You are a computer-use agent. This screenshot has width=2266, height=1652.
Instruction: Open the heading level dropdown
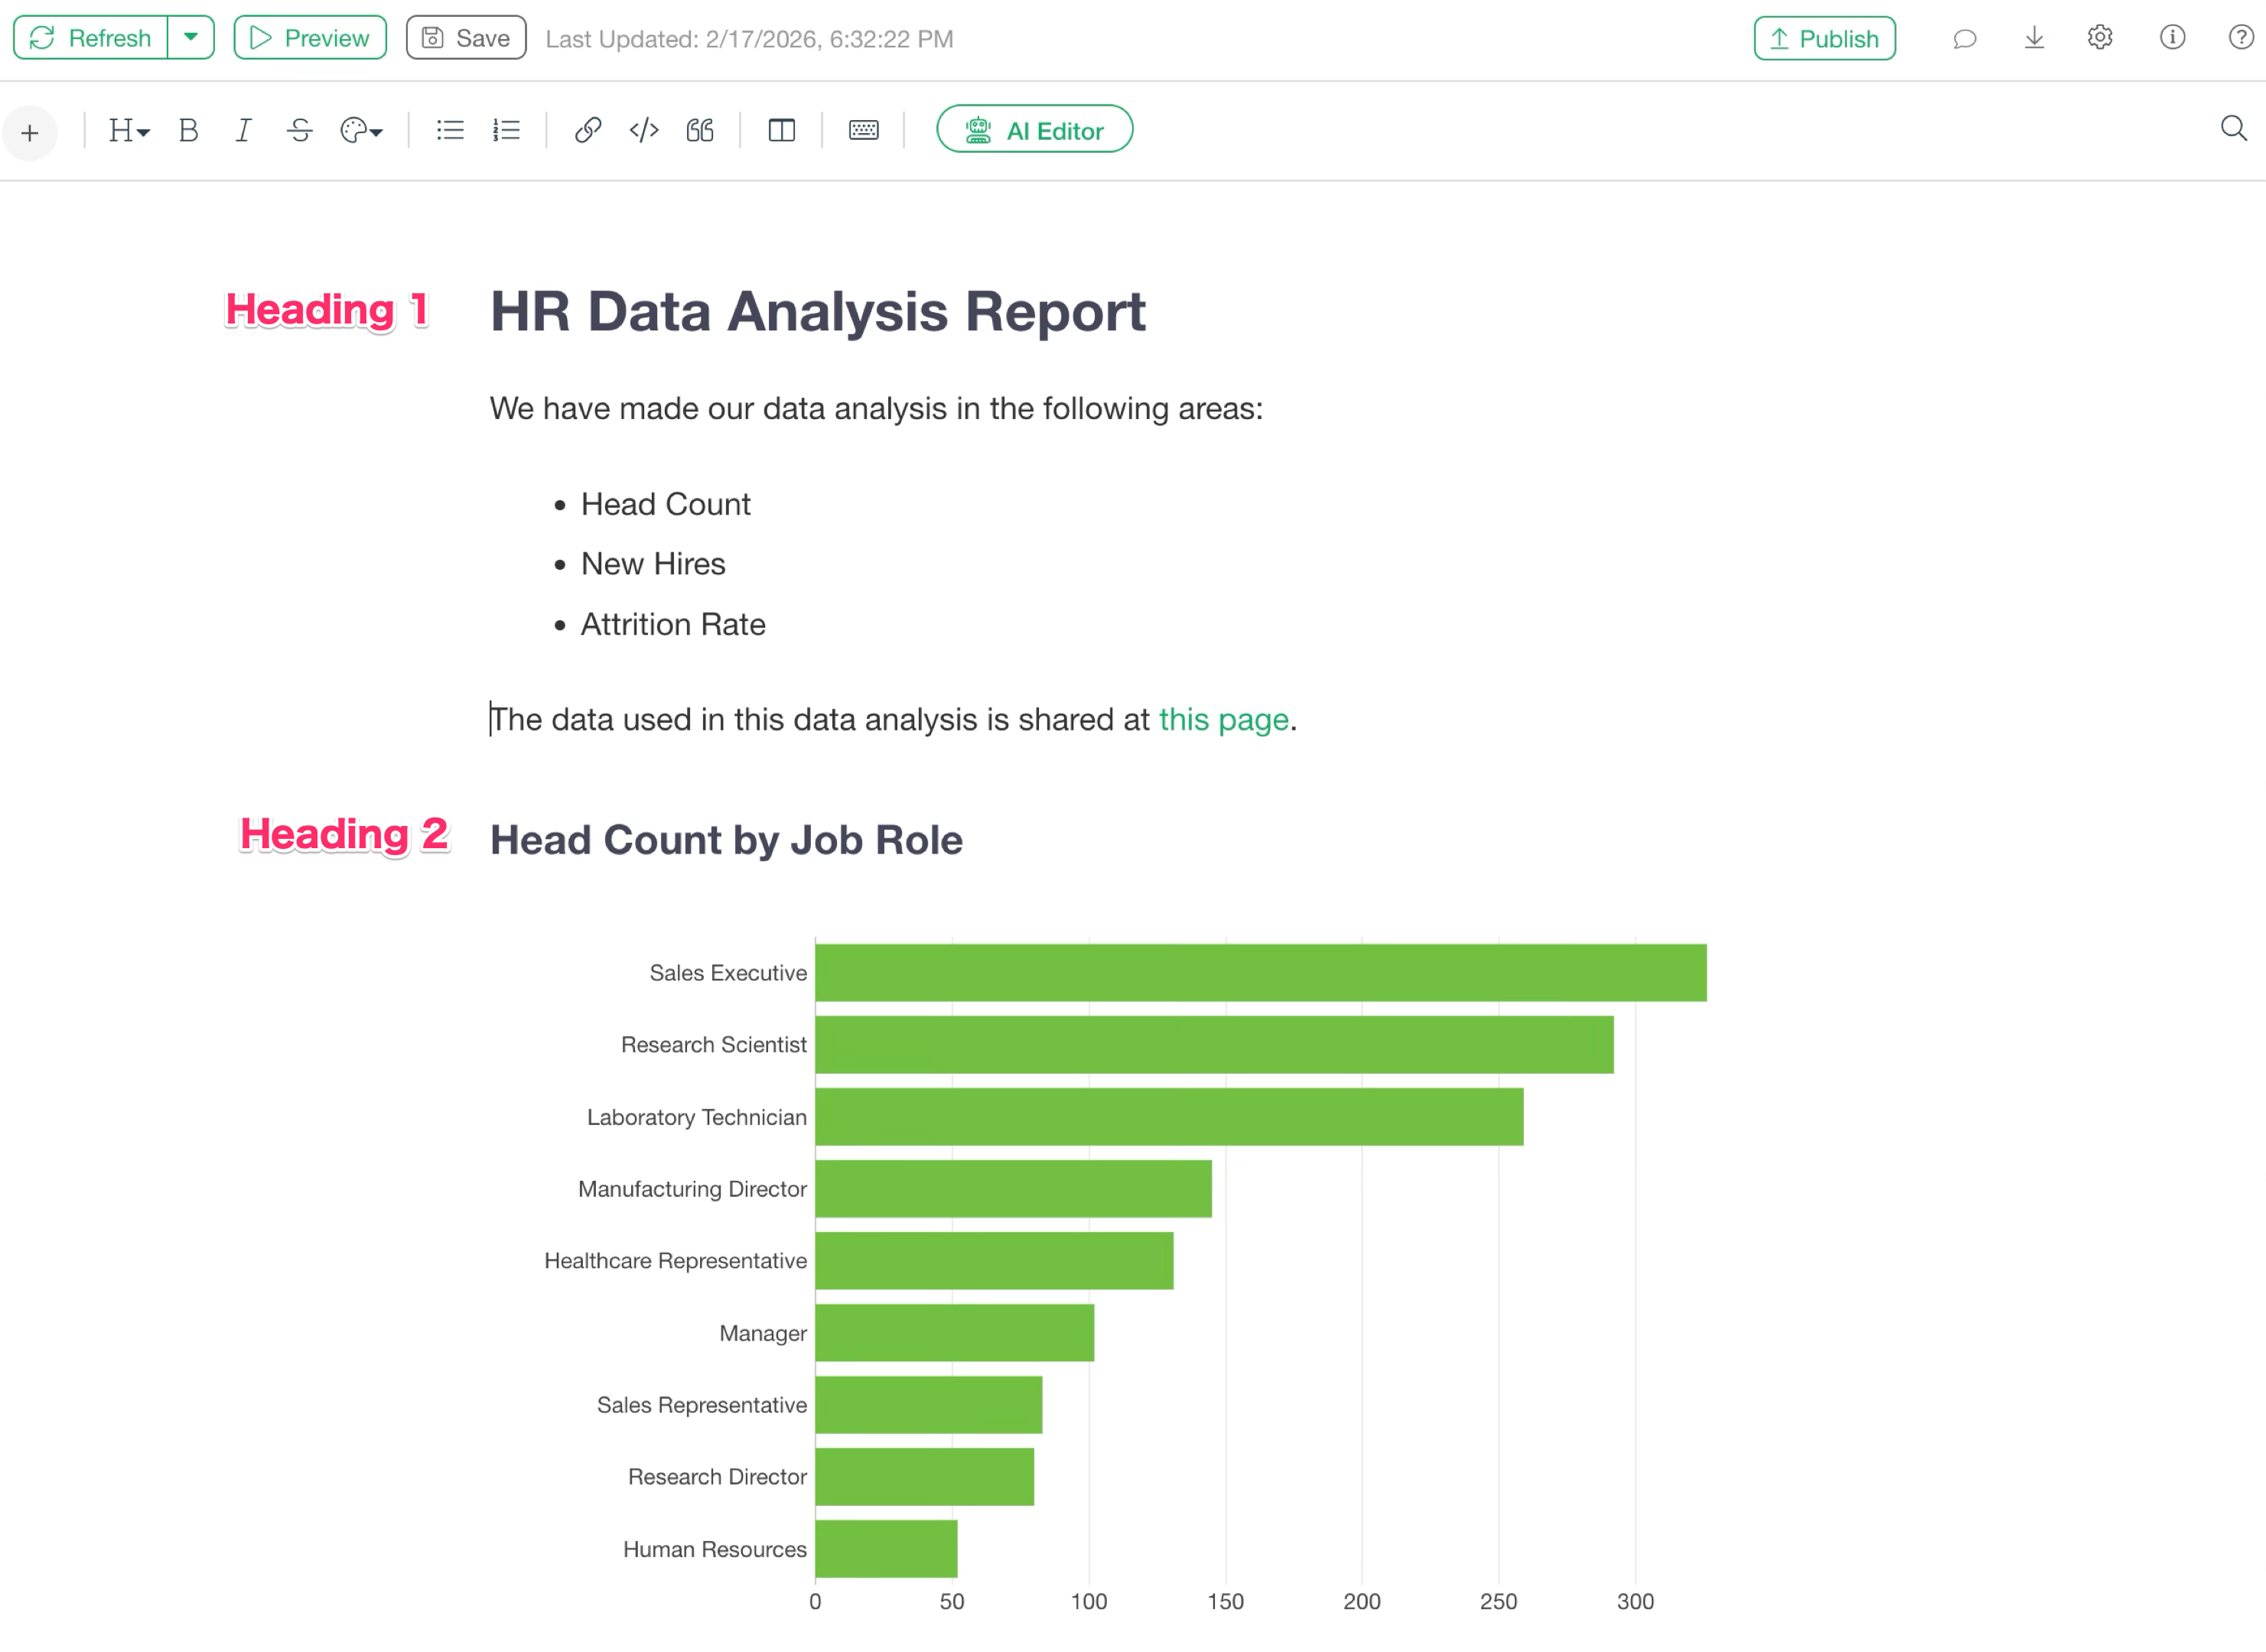coord(128,131)
